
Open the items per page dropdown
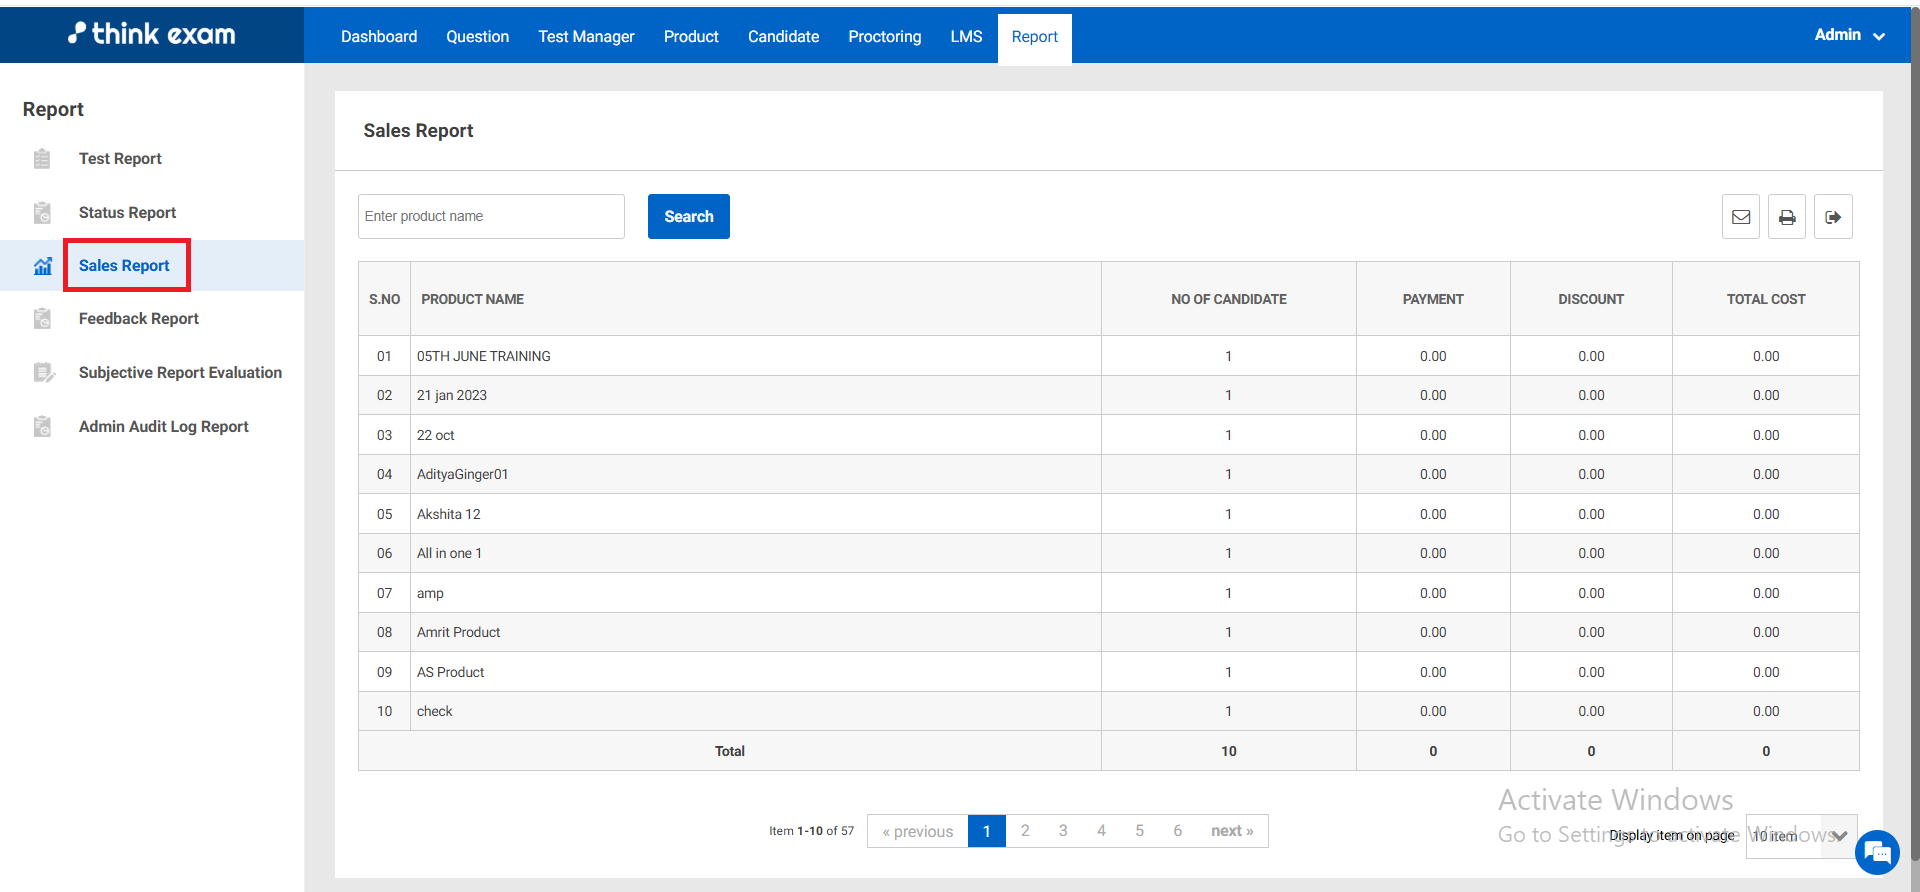(x=1801, y=836)
